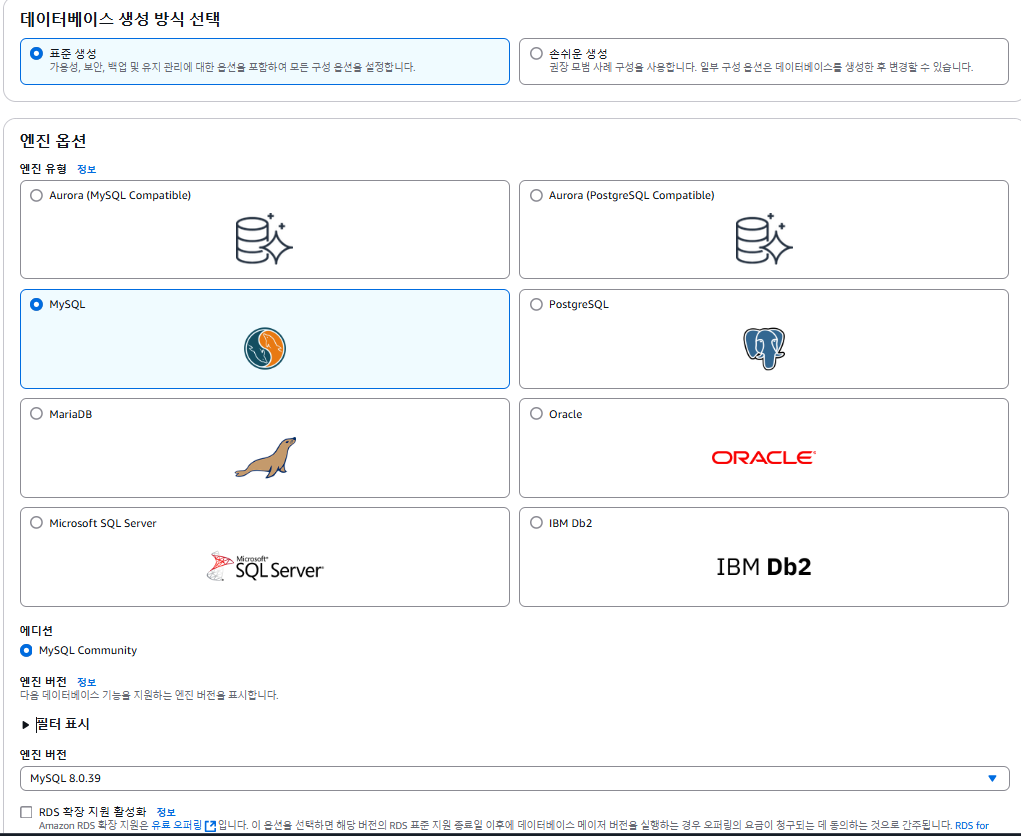Click the Aurora PostgreSQL Compatible database icon
1021x836 pixels.
pos(764,239)
